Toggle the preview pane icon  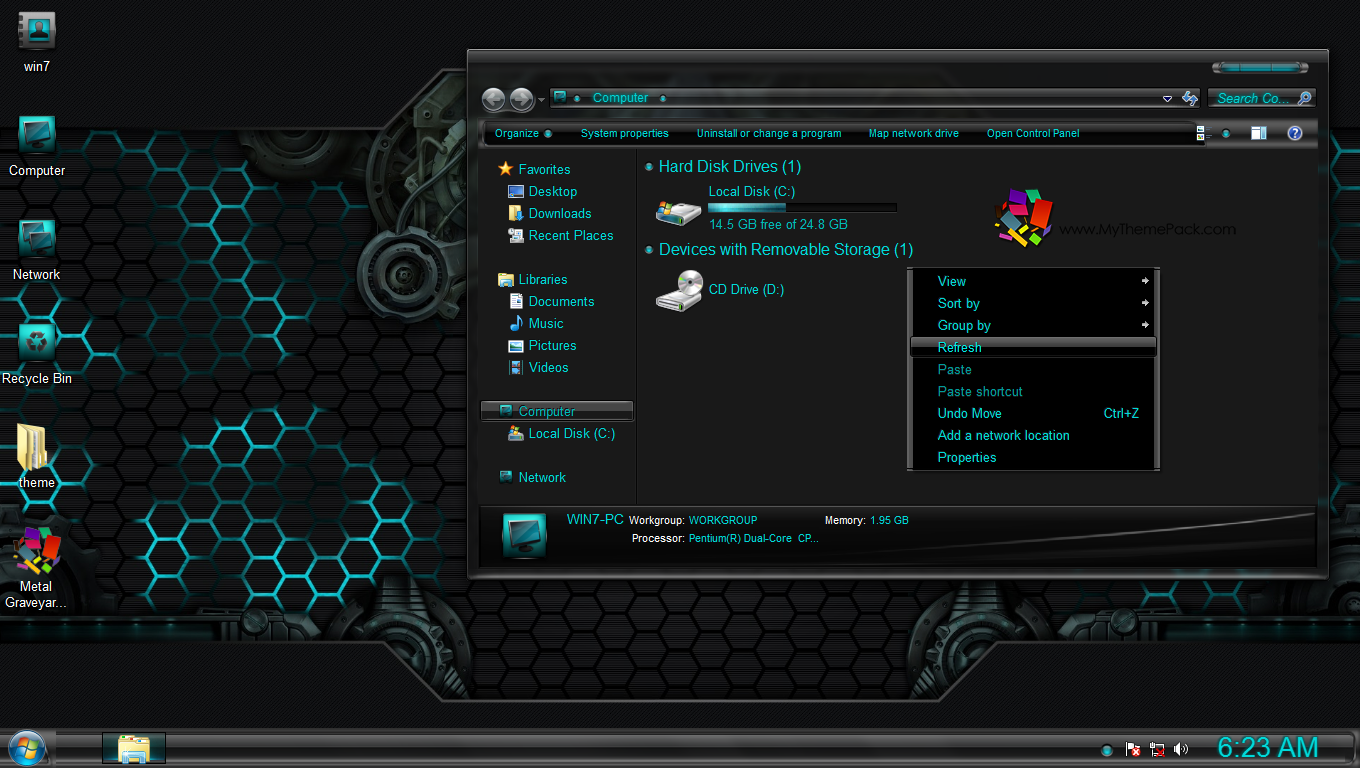pos(1259,133)
